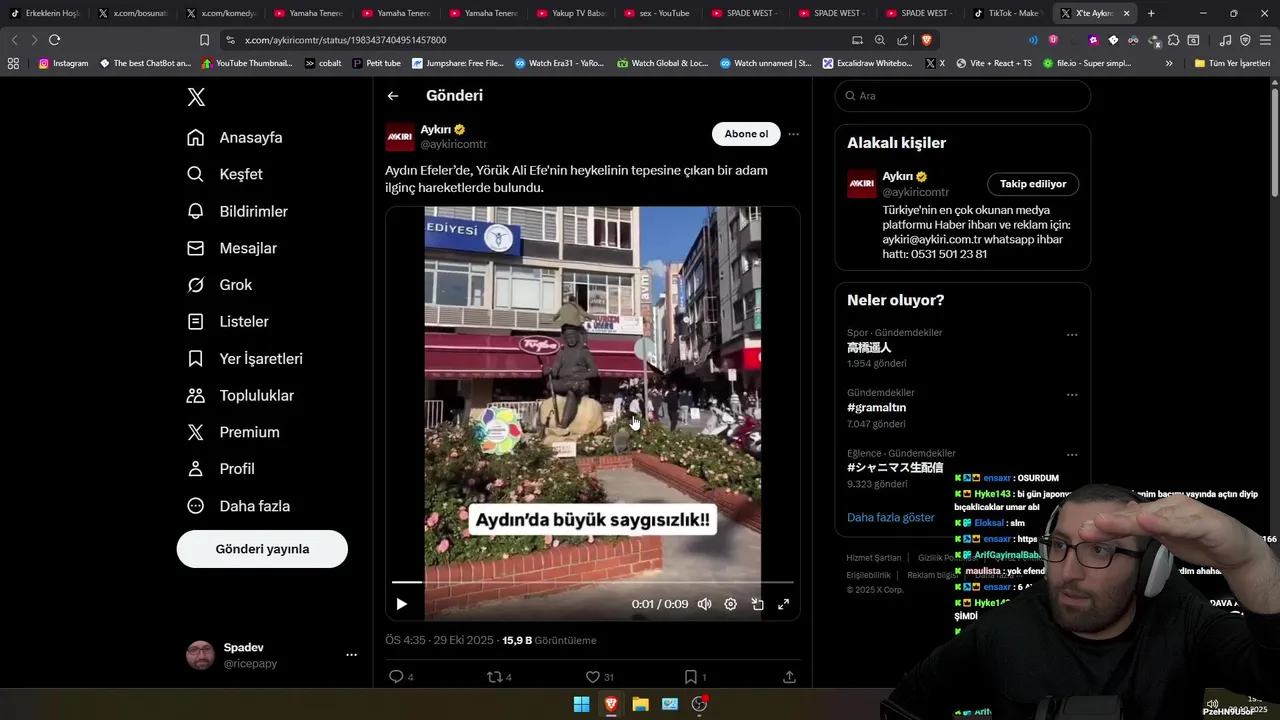
Task: Click the Brave VPN shield icon
Action: coord(1245,40)
